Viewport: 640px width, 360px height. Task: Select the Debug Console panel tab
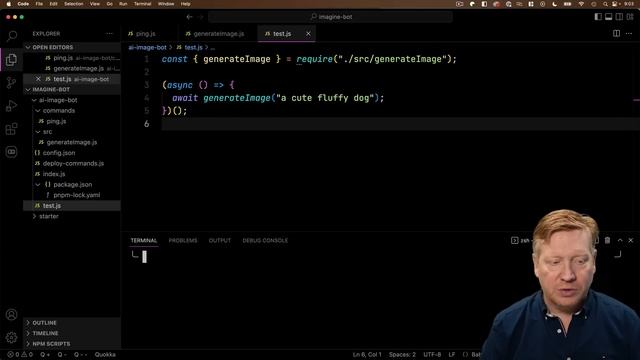pos(265,240)
